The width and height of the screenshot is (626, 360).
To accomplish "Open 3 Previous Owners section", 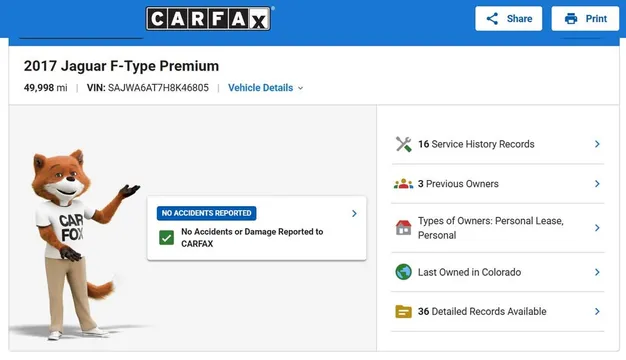I will point(497,184).
